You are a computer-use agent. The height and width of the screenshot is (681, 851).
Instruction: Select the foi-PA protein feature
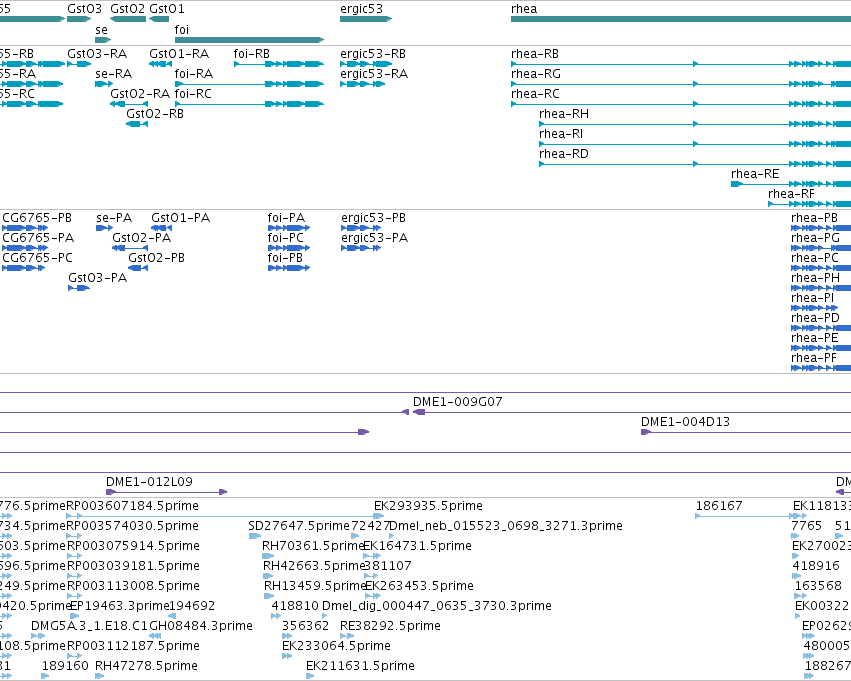289,228
